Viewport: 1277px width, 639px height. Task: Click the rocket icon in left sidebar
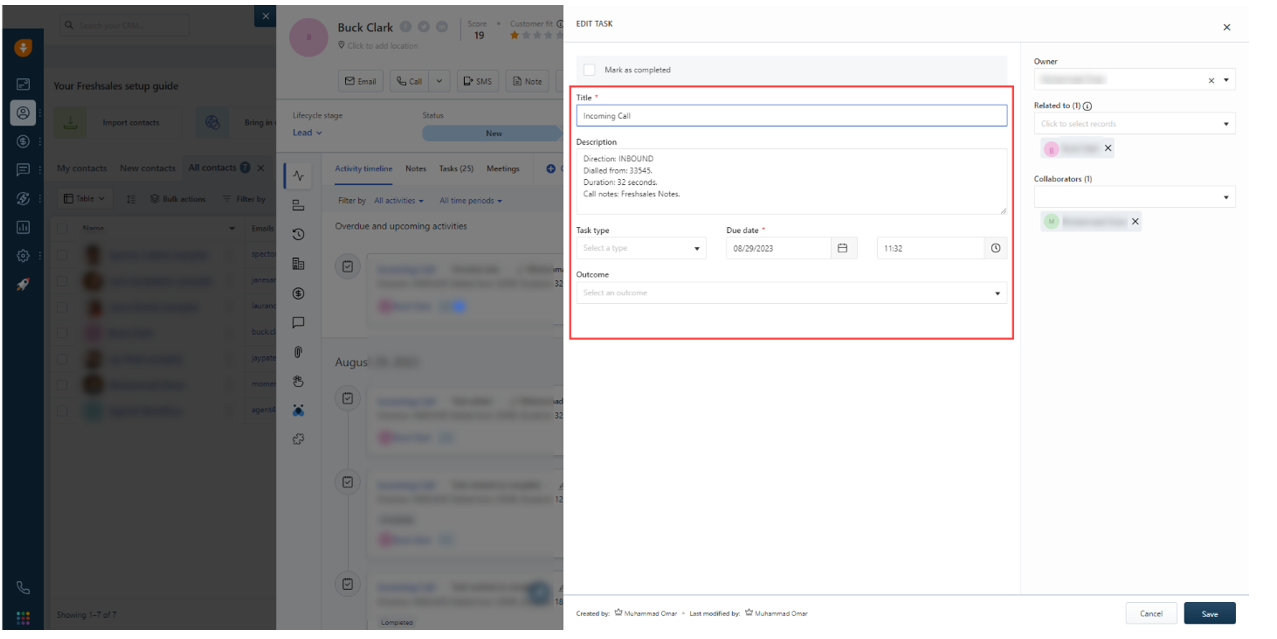click(x=23, y=284)
